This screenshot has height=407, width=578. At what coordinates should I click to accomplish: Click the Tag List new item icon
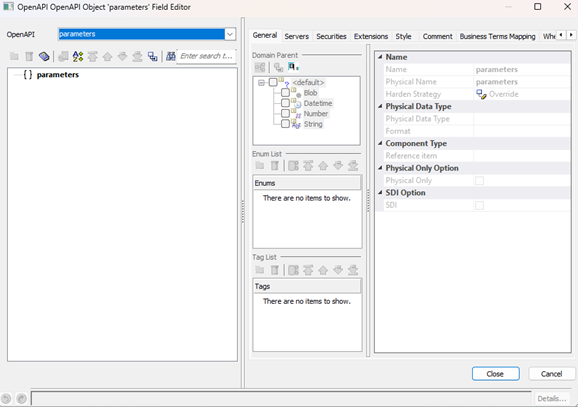[x=260, y=270]
